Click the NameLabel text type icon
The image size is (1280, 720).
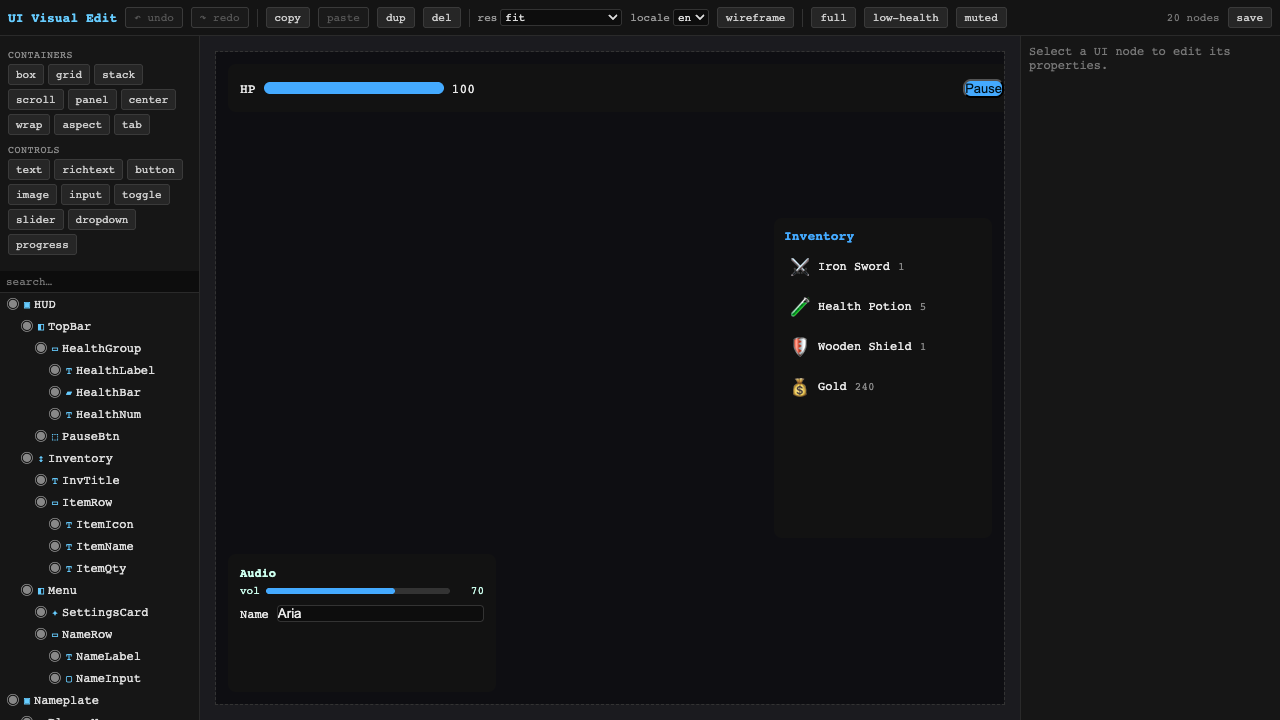69,657
